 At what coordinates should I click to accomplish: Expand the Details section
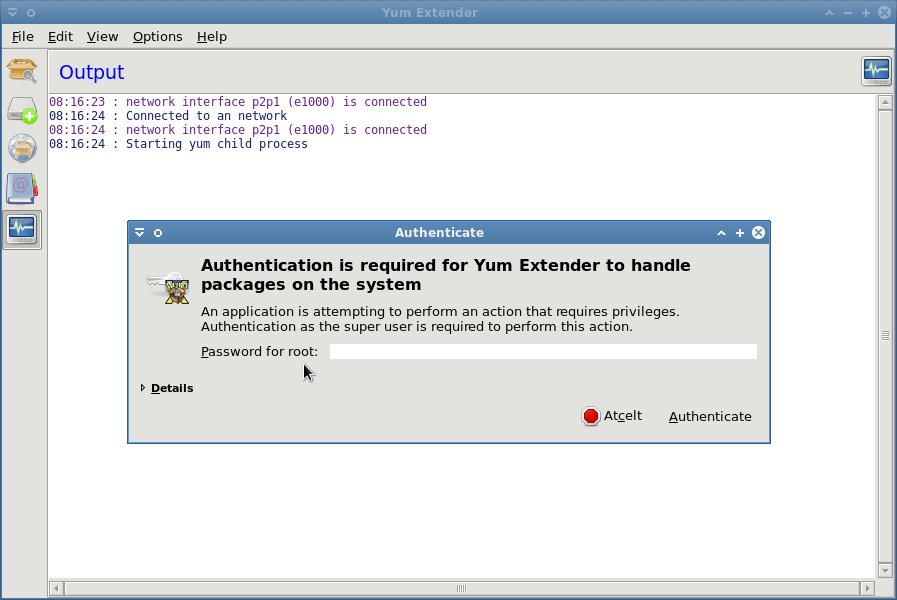pyautogui.click(x=166, y=388)
